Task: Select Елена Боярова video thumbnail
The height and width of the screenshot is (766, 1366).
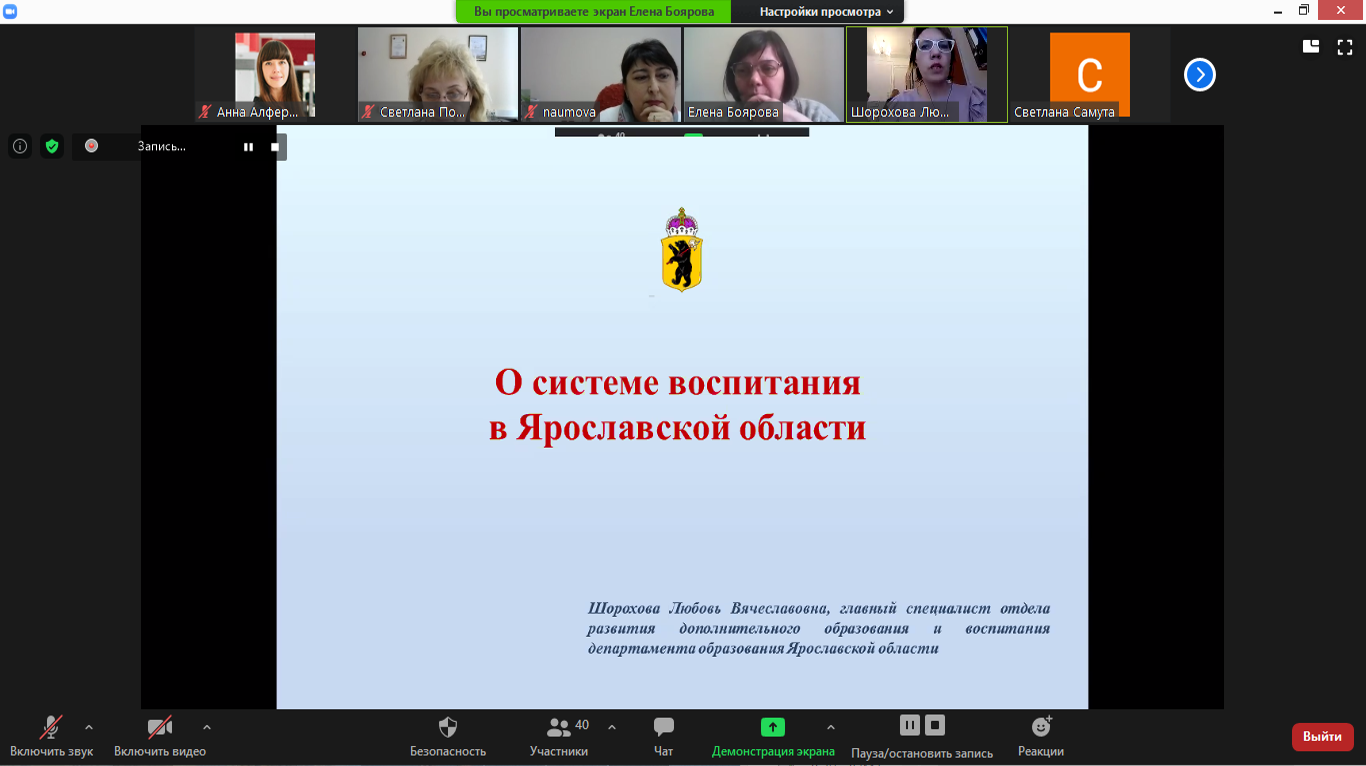Action: [764, 75]
